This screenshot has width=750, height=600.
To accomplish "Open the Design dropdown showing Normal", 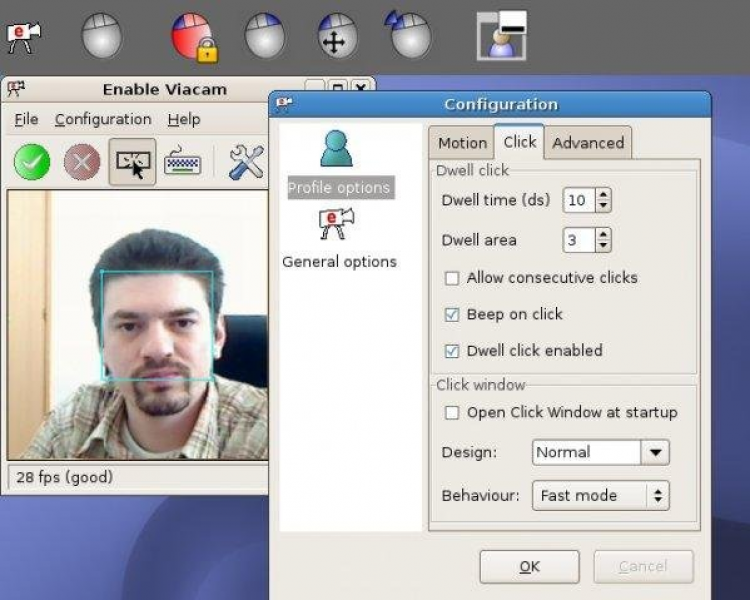I will pyautogui.click(x=601, y=452).
